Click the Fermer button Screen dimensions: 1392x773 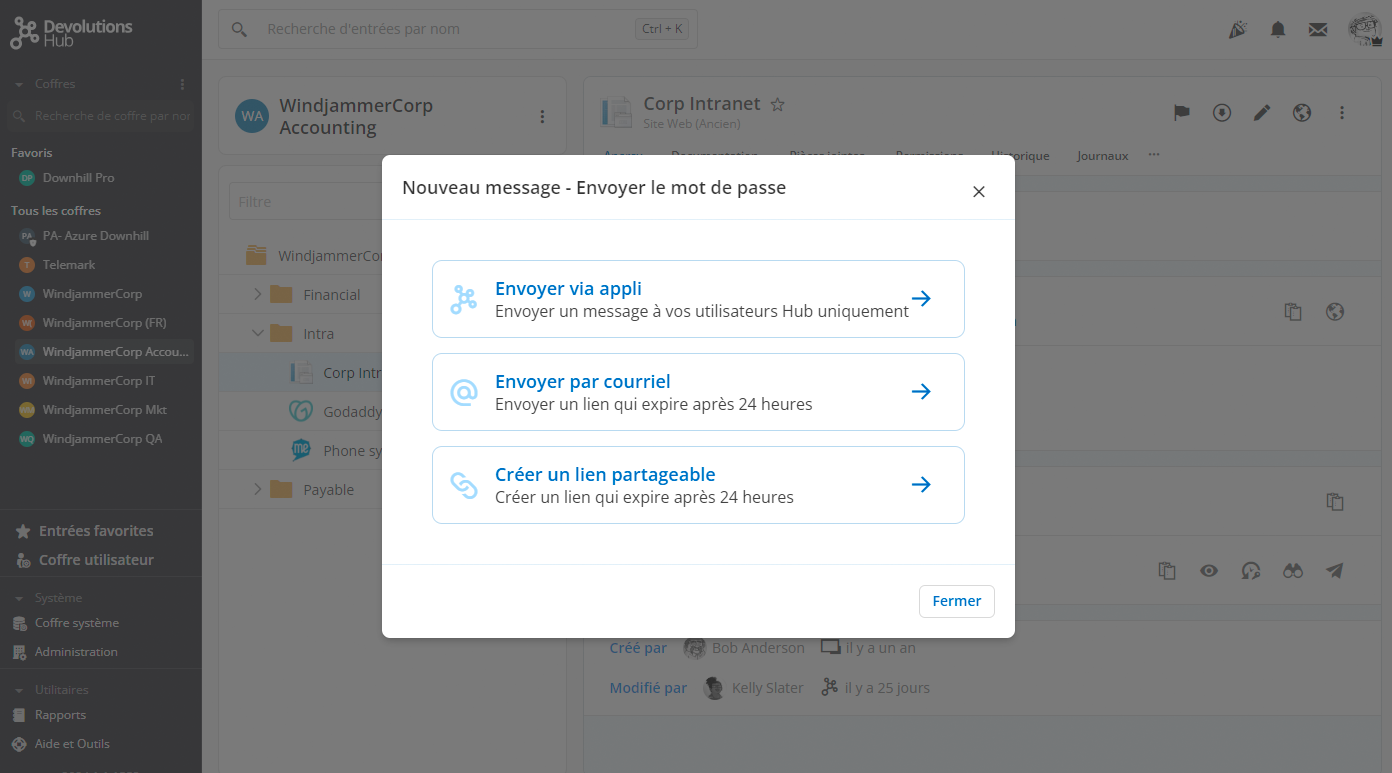click(x=956, y=601)
